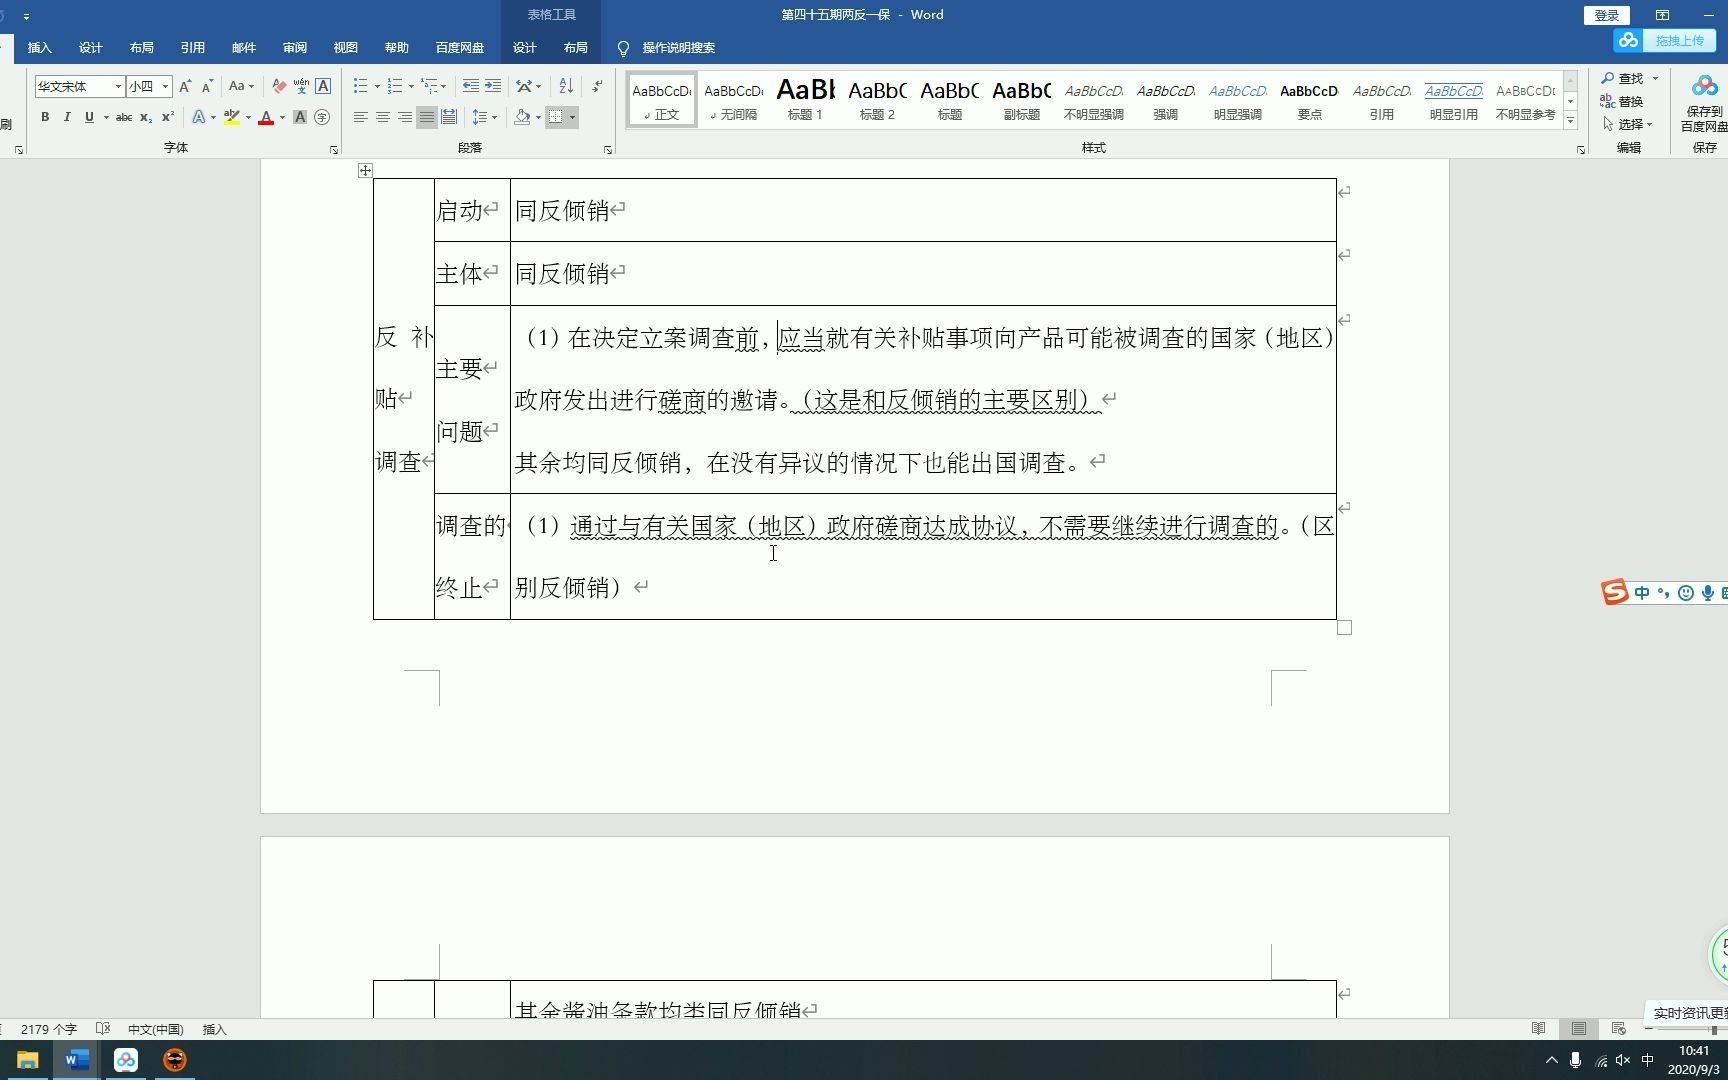Align text left

point(360,117)
